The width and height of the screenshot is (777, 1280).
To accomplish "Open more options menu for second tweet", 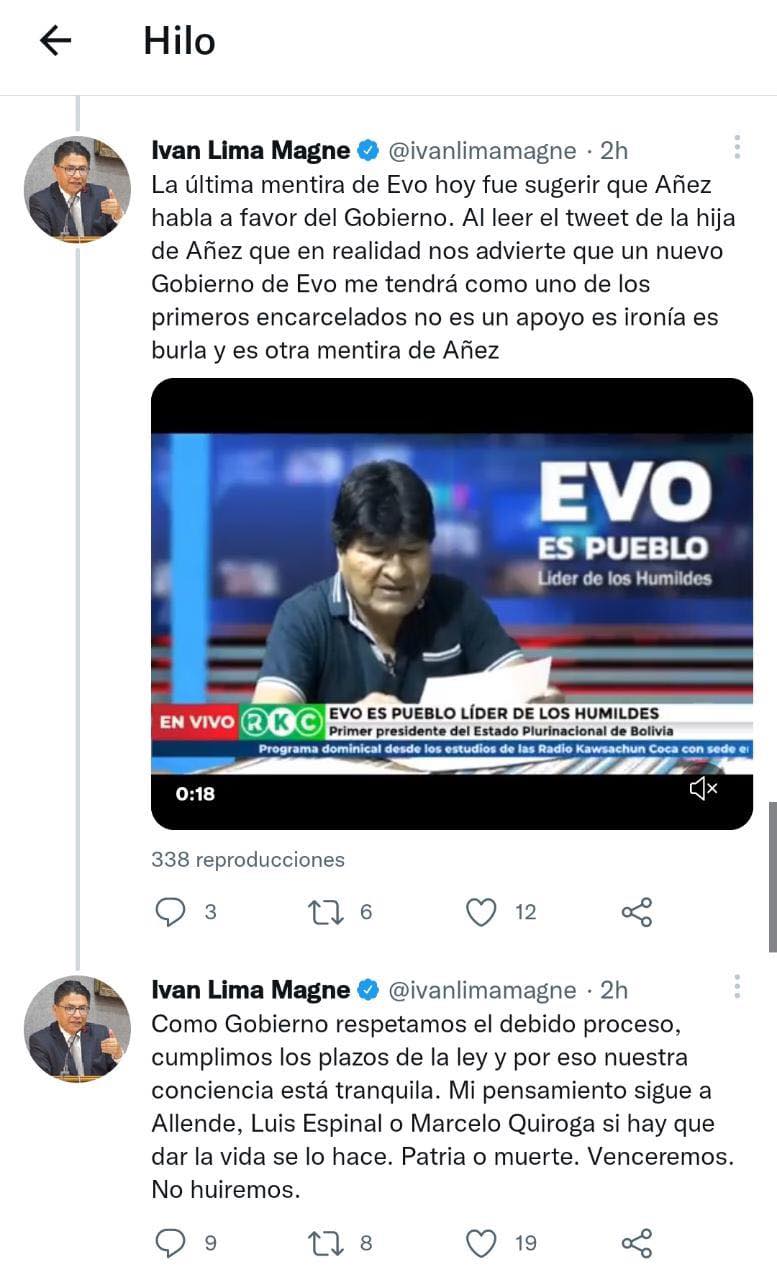I will click(x=737, y=987).
